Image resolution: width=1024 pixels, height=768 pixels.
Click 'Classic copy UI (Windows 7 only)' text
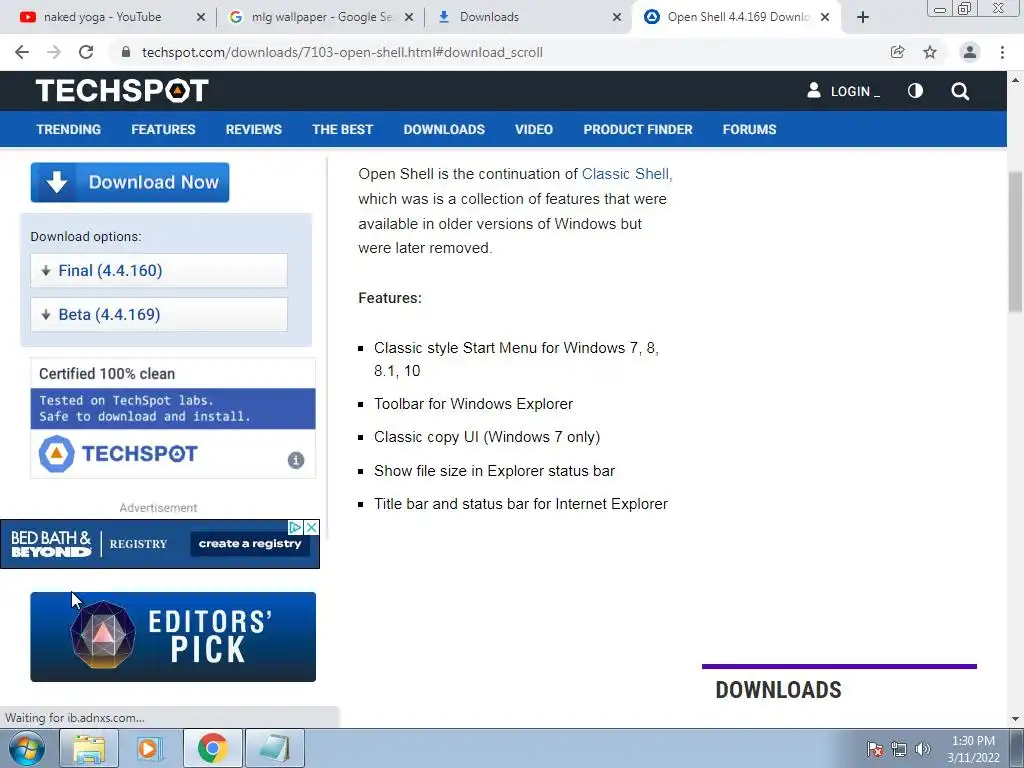(x=487, y=437)
